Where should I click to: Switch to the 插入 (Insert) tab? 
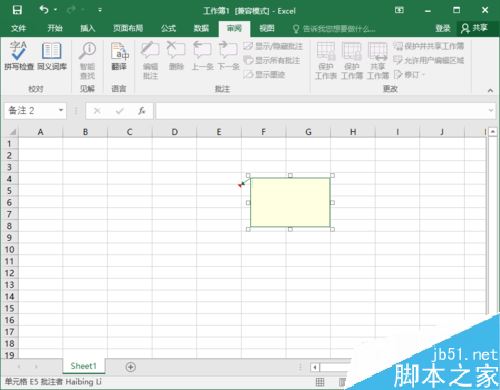tap(88, 28)
